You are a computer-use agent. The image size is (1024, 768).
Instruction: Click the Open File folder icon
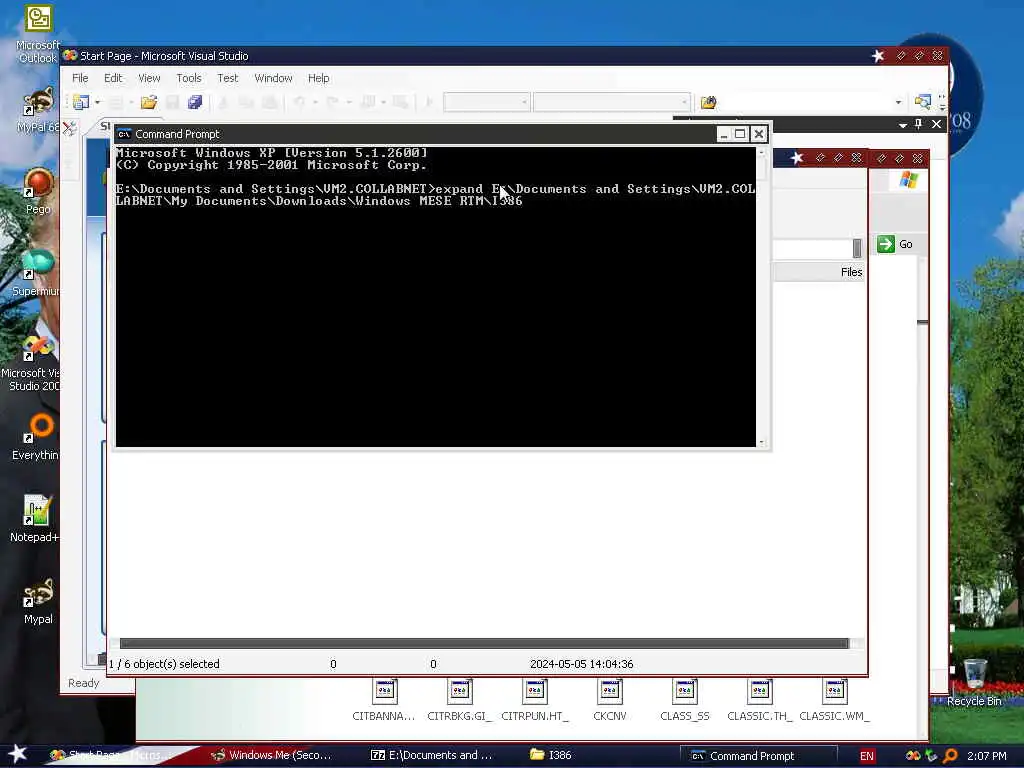tap(149, 102)
